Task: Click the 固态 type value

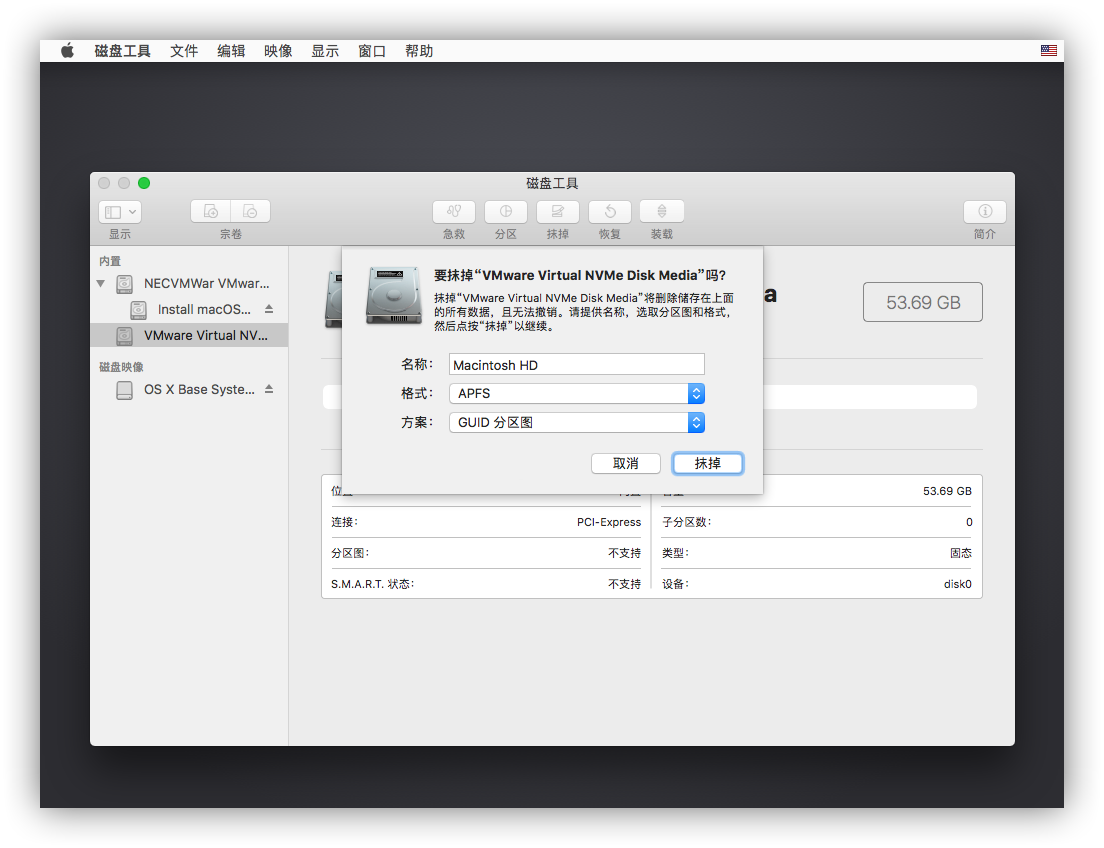Action: (961, 553)
